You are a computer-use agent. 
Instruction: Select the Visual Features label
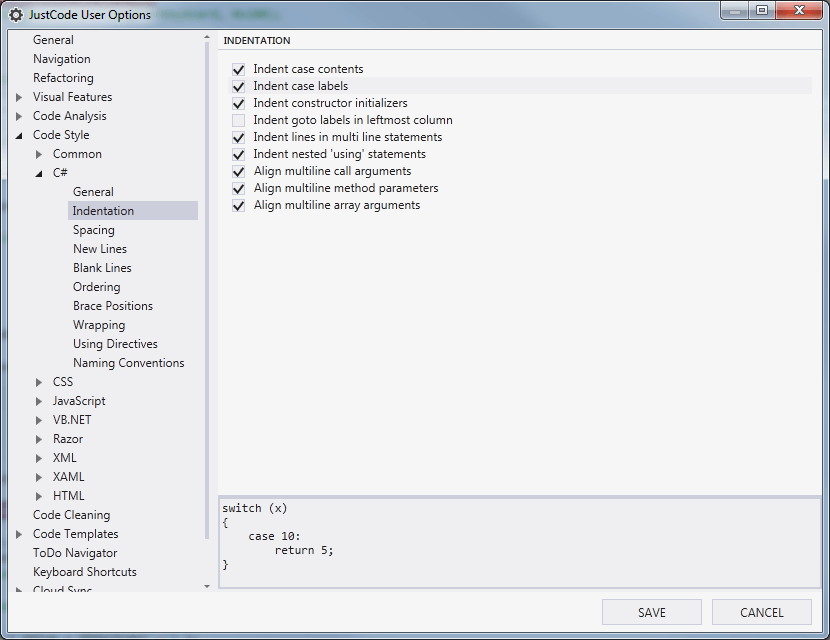(73, 97)
